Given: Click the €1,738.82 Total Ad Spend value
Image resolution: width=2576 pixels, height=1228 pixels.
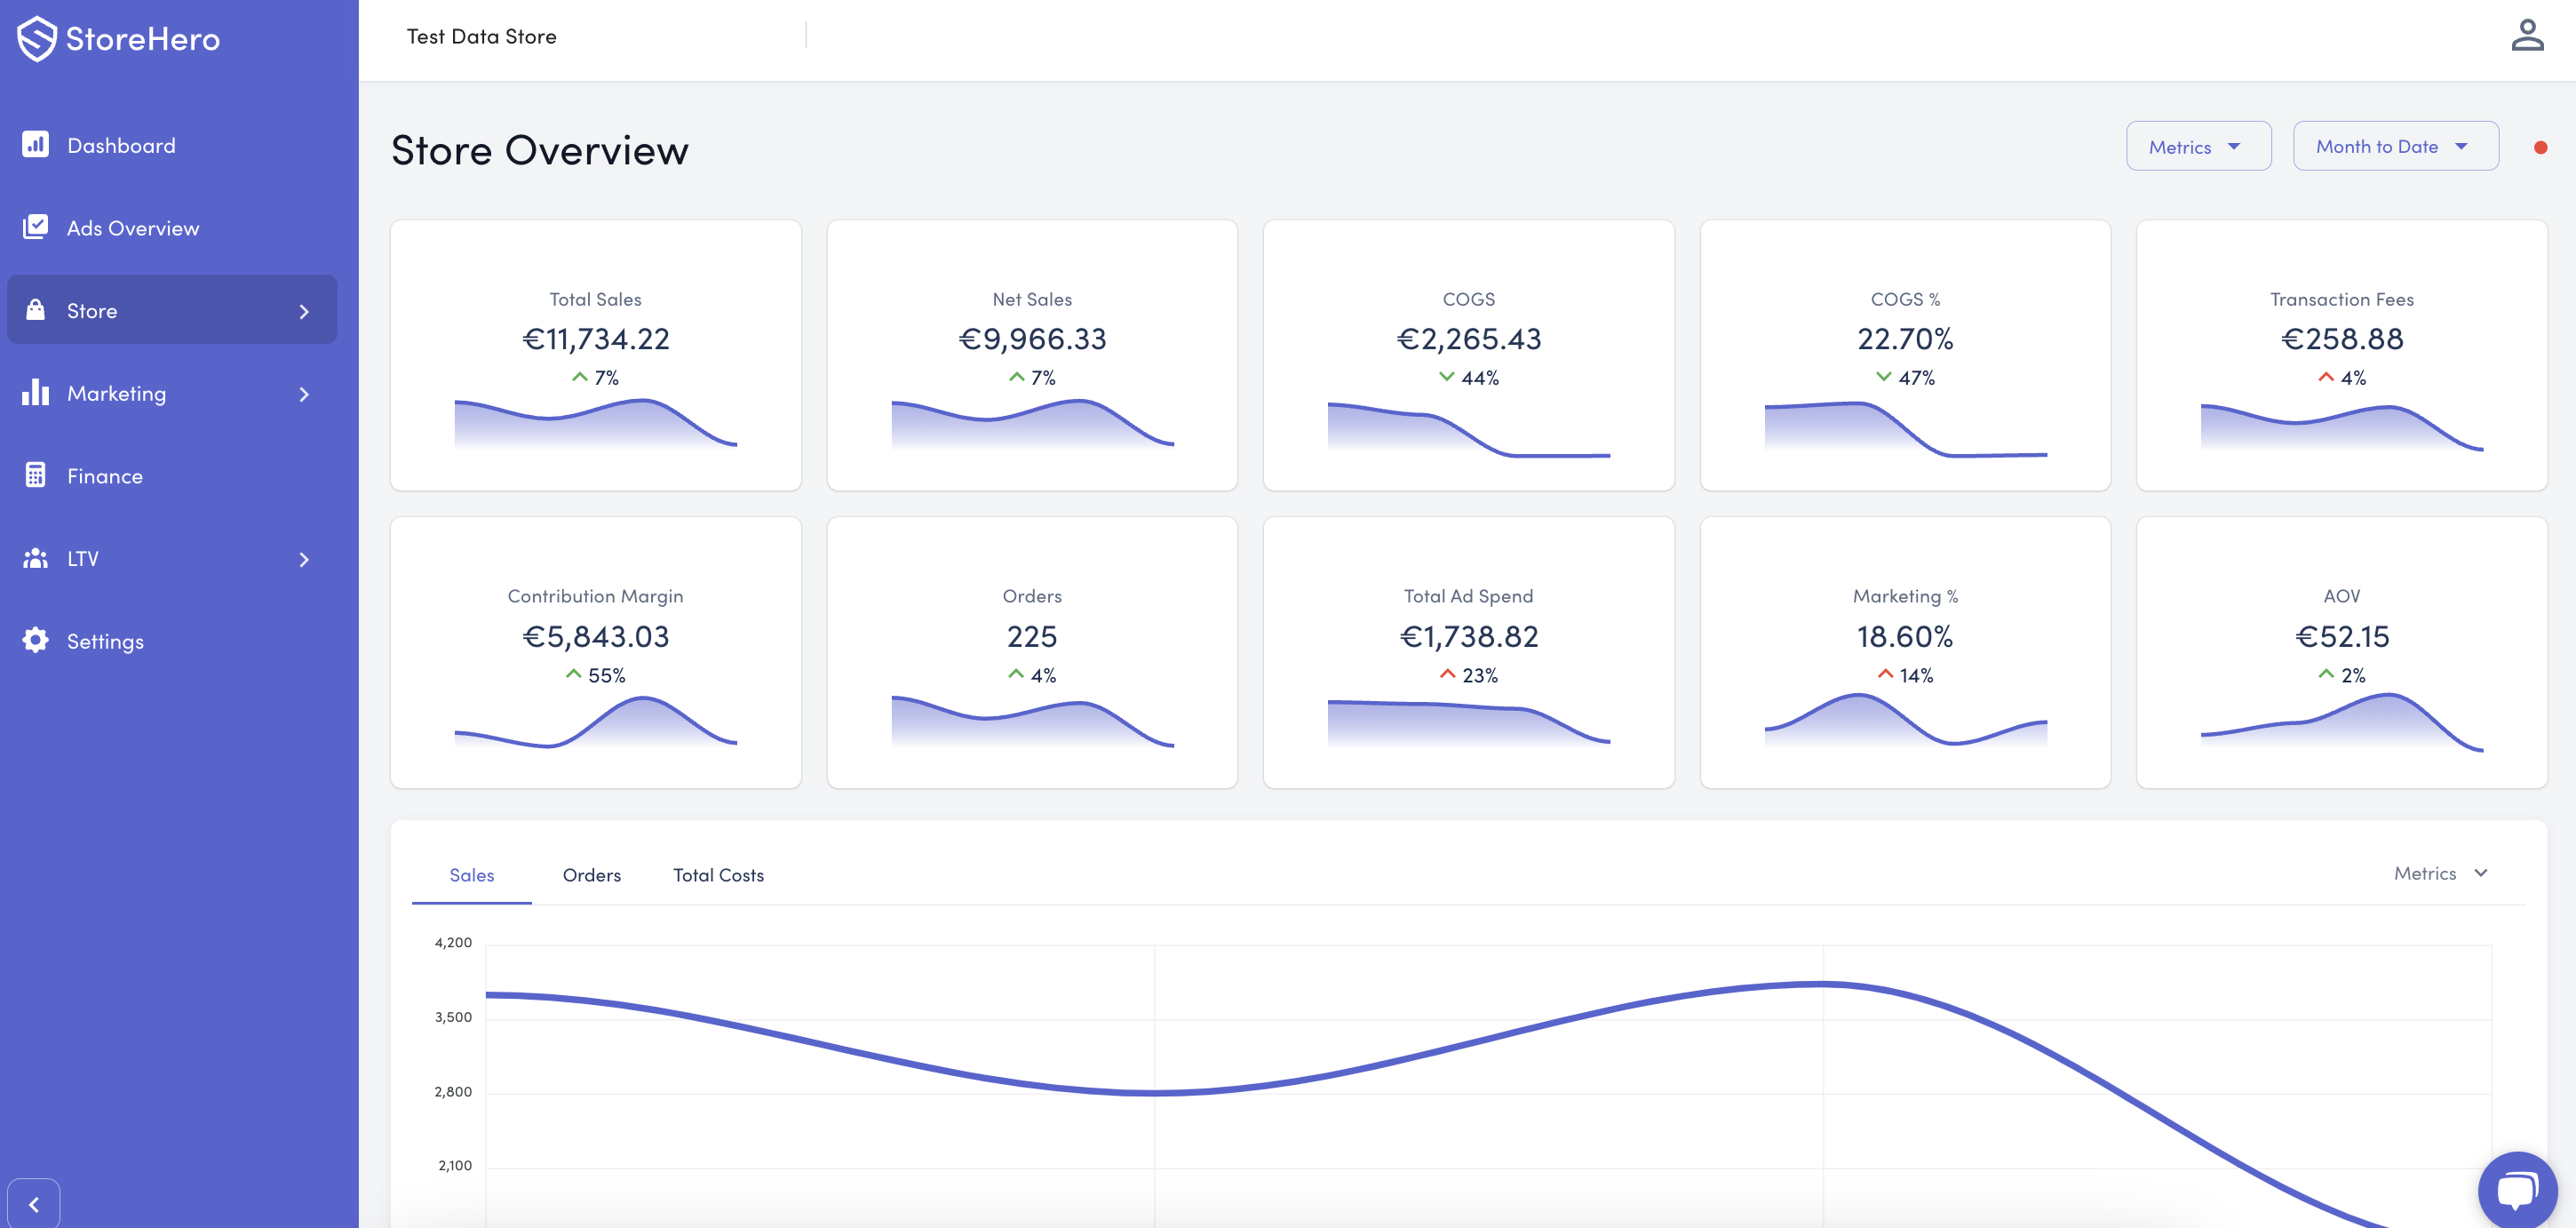Looking at the screenshot, I should [1468, 636].
